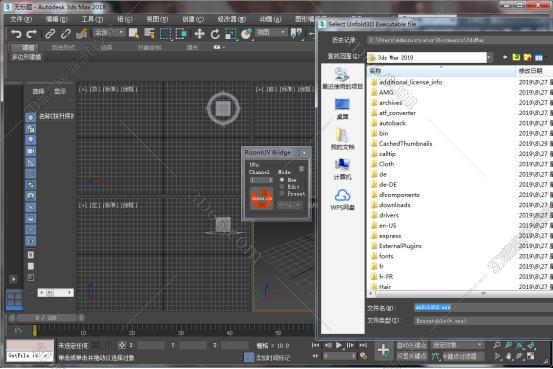This screenshot has height=369, width=553.
Task: Select the 桌面 shortcut in dialog sidebar
Action: click(x=342, y=109)
